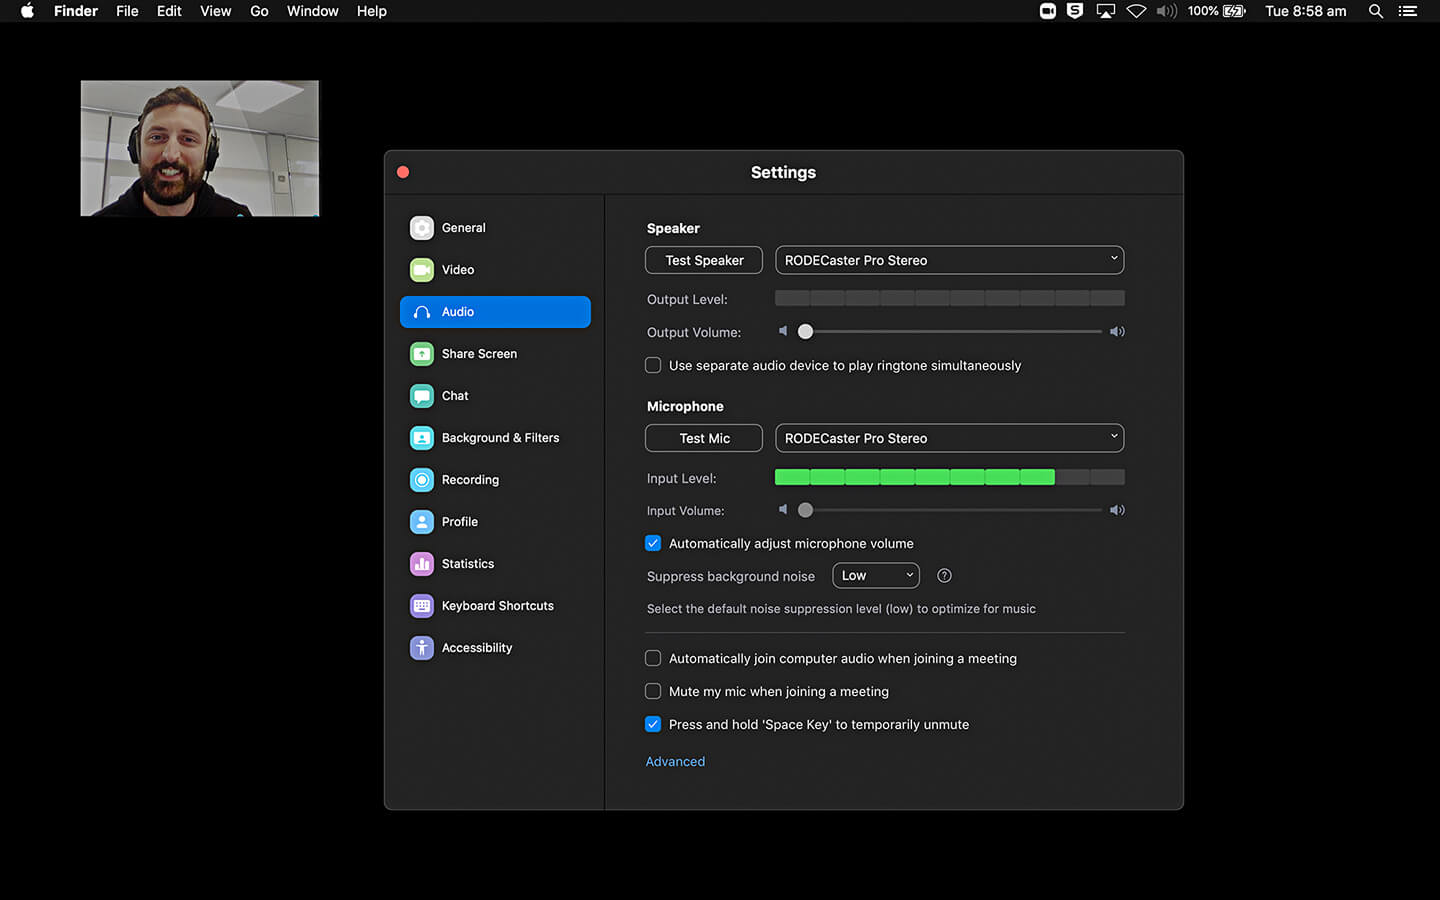1440x900 pixels.
Task: Open the Statistics chart icon
Action: coord(422,564)
